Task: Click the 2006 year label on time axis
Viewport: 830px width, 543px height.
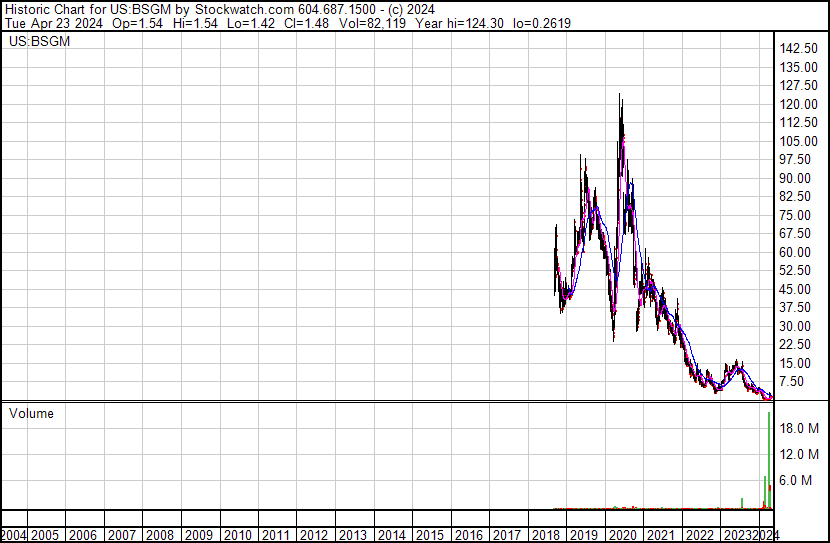Action: pos(83,536)
